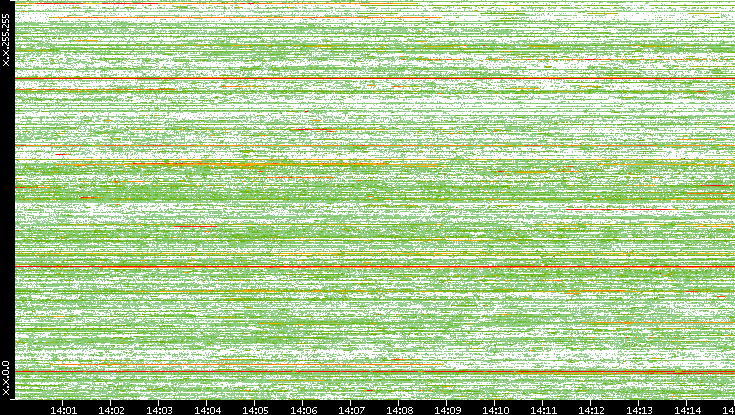Image resolution: width=735 pixels, height=415 pixels.
Task: Click the 14:07 time label
Action: tap(351, 410)
